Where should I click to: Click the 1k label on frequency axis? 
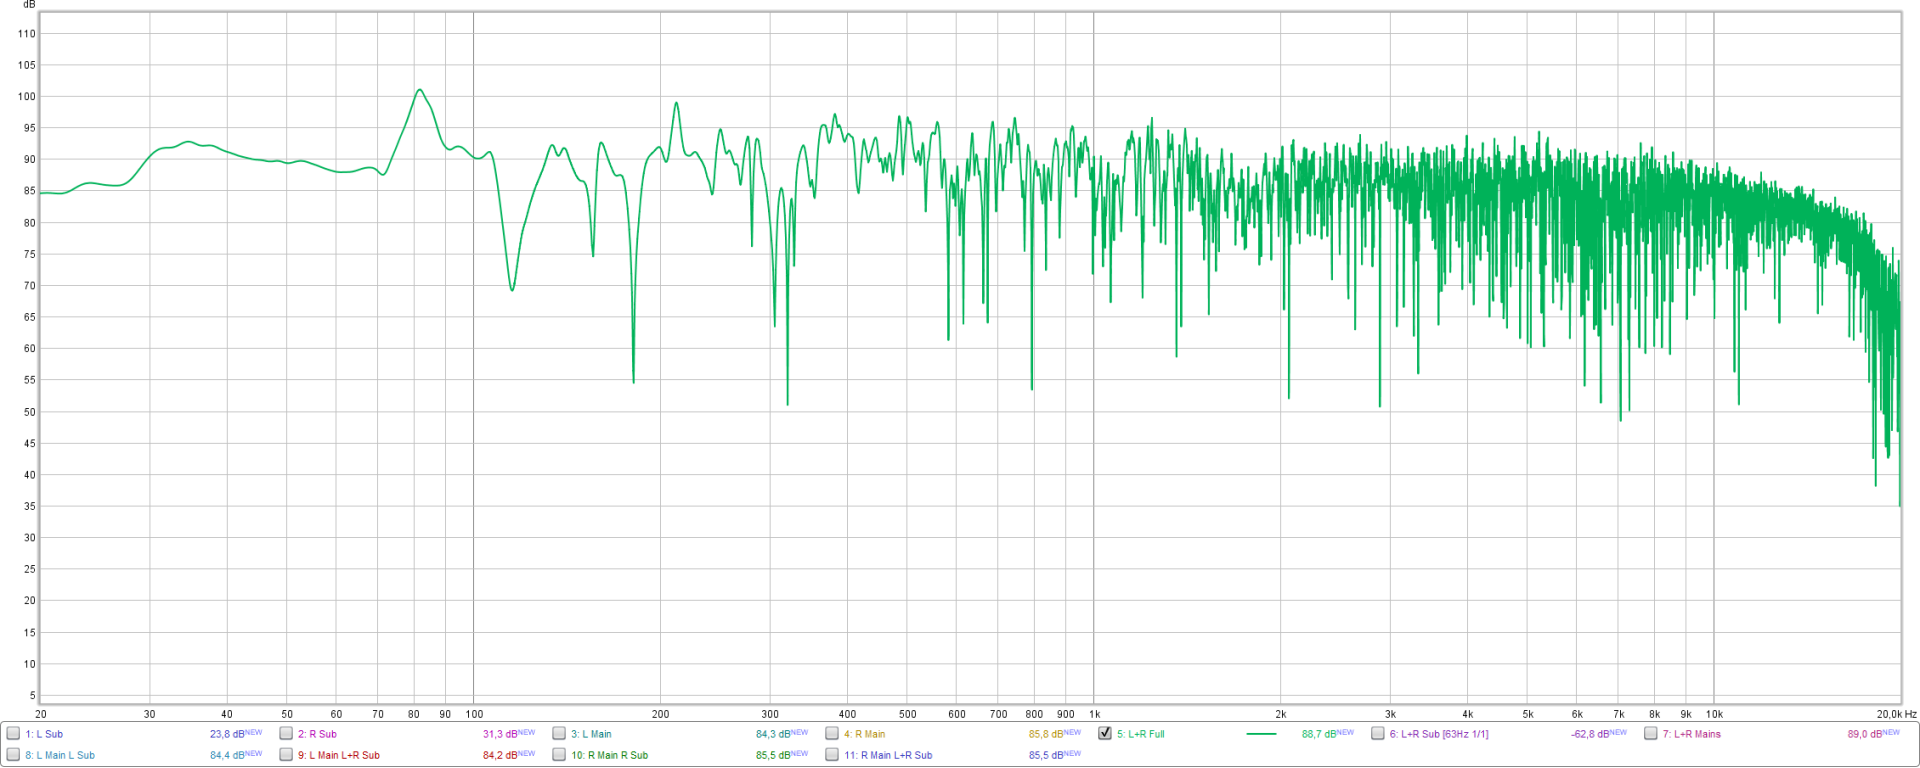(1094, 714)
